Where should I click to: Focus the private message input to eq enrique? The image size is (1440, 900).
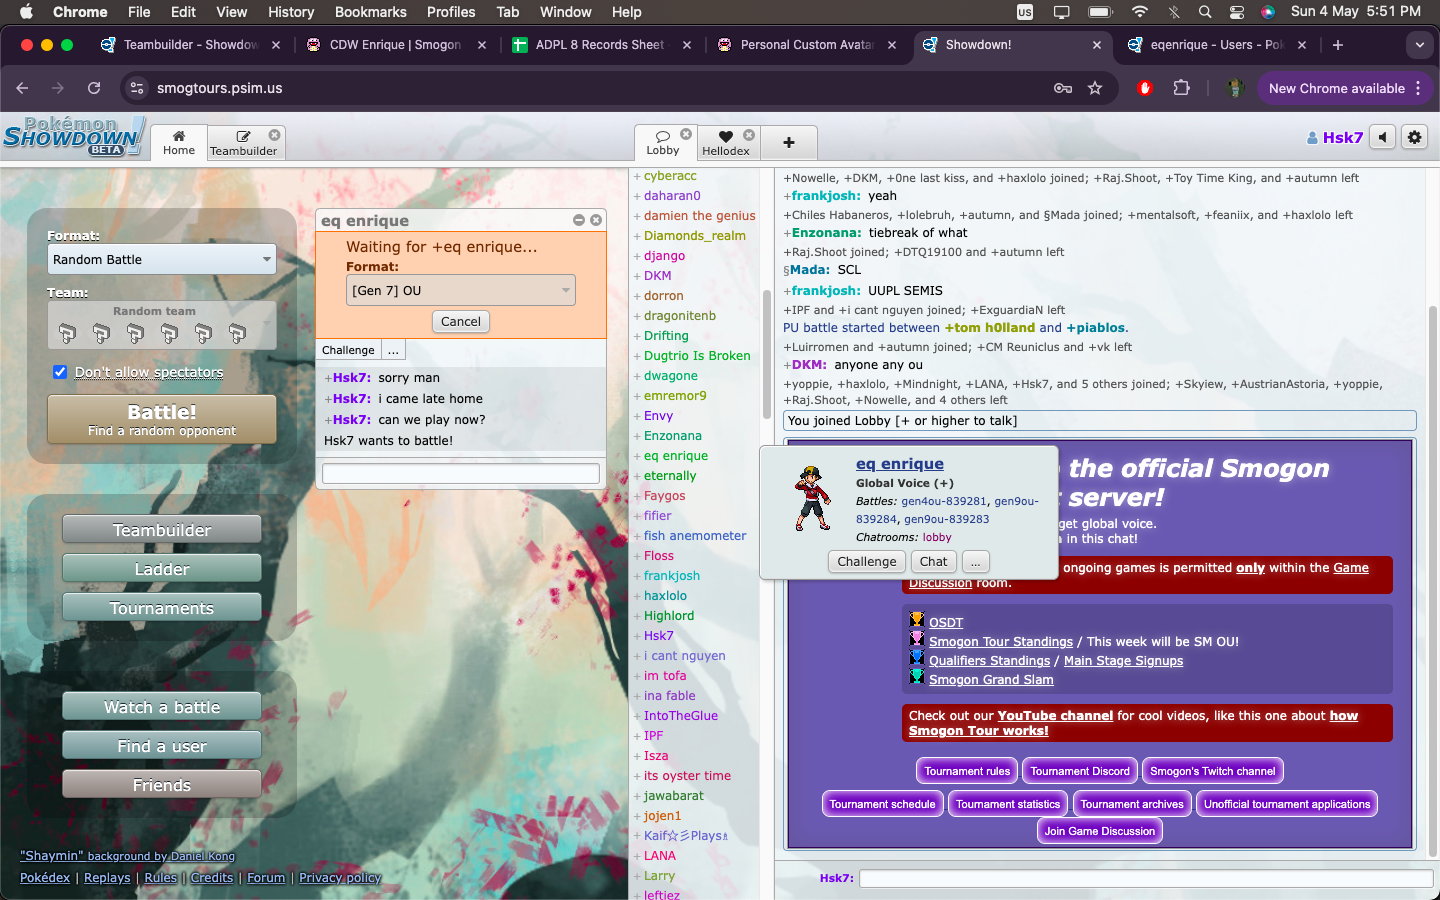point(461,474)
